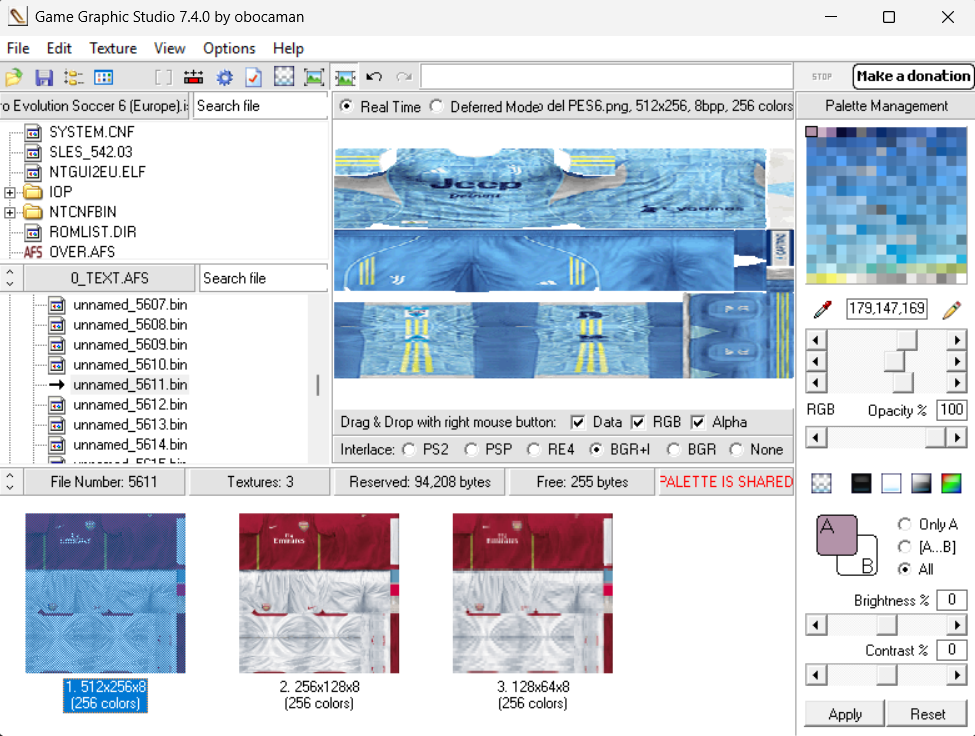
Task: Select the 128x64x8 texture thumbnail
Action: [x=533, y=593]
